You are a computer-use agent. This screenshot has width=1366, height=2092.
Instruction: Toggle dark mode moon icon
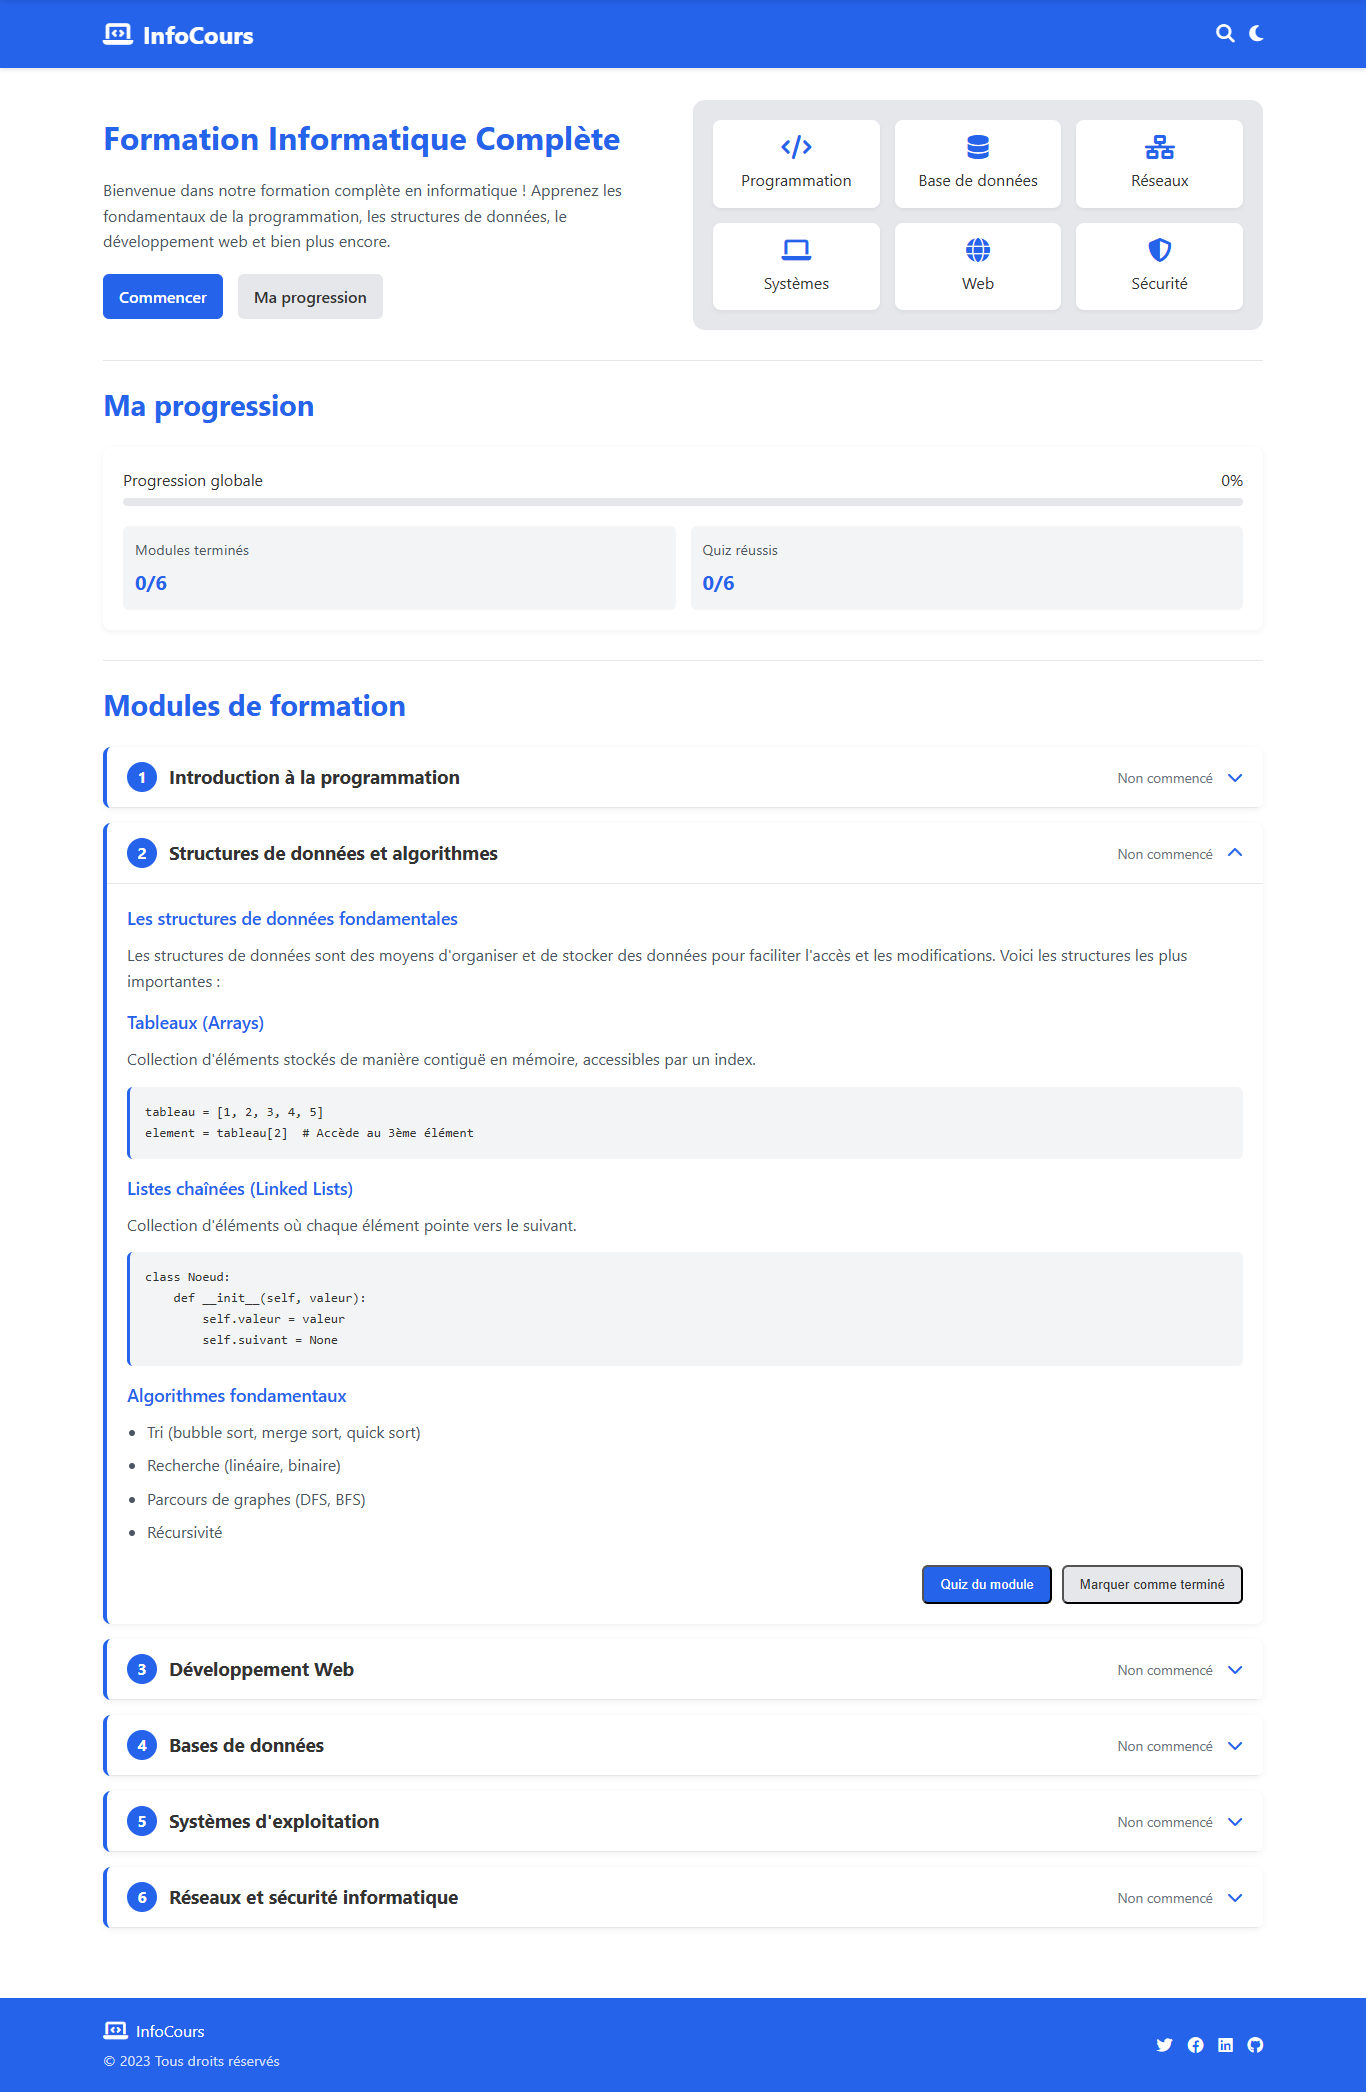[x=1257, y=34]
